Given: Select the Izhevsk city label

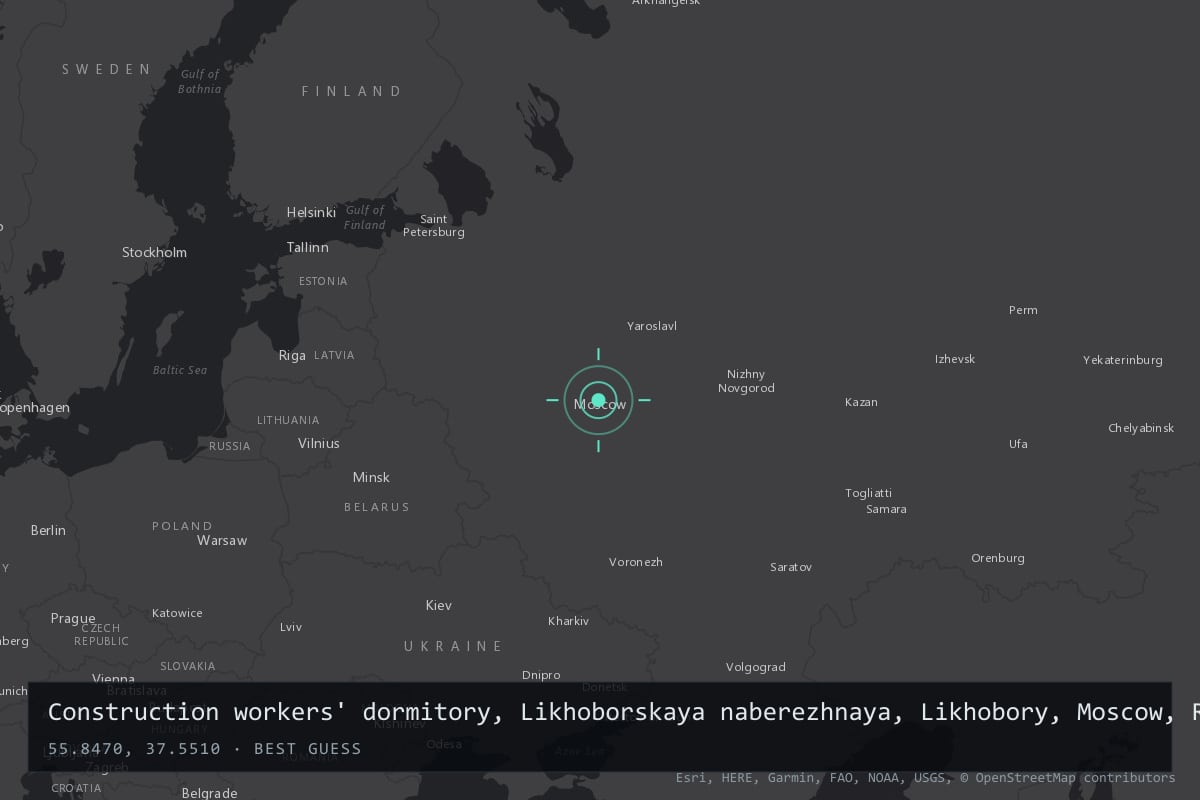Looking at the screenshot, I should (955, 359).
